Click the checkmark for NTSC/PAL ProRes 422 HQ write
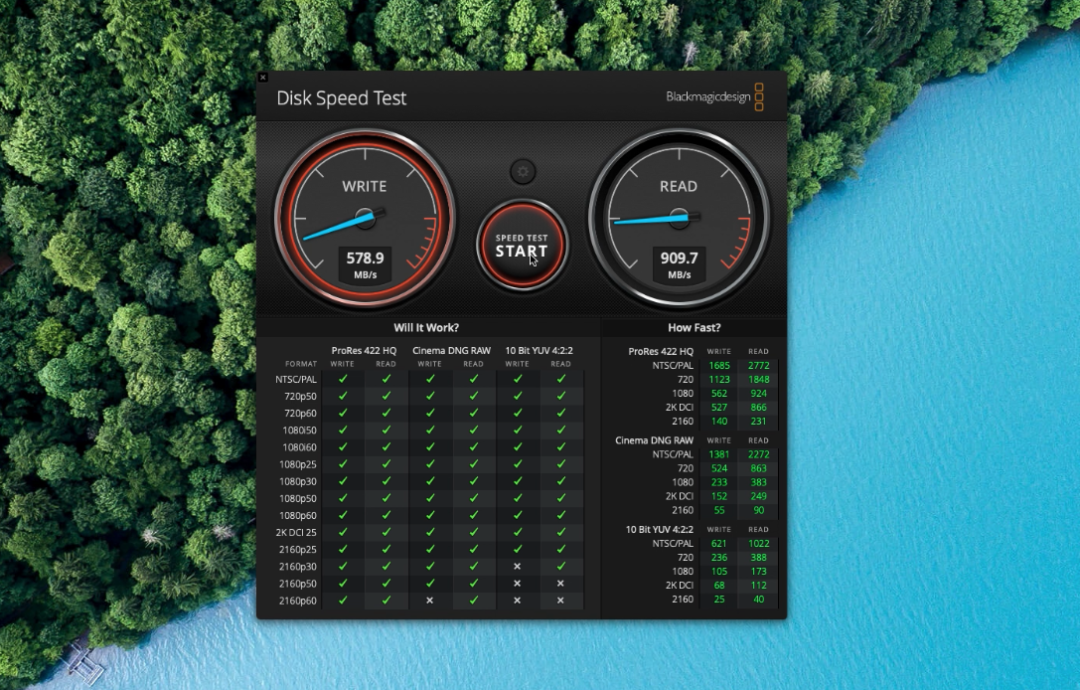Screen dimensions: 1080x690 pos(343,379)
